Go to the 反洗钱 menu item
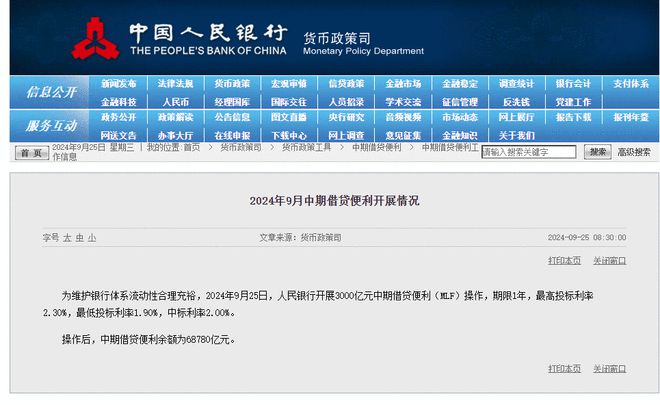Viewport: 660px width, 405px height. tap(517, 102)
